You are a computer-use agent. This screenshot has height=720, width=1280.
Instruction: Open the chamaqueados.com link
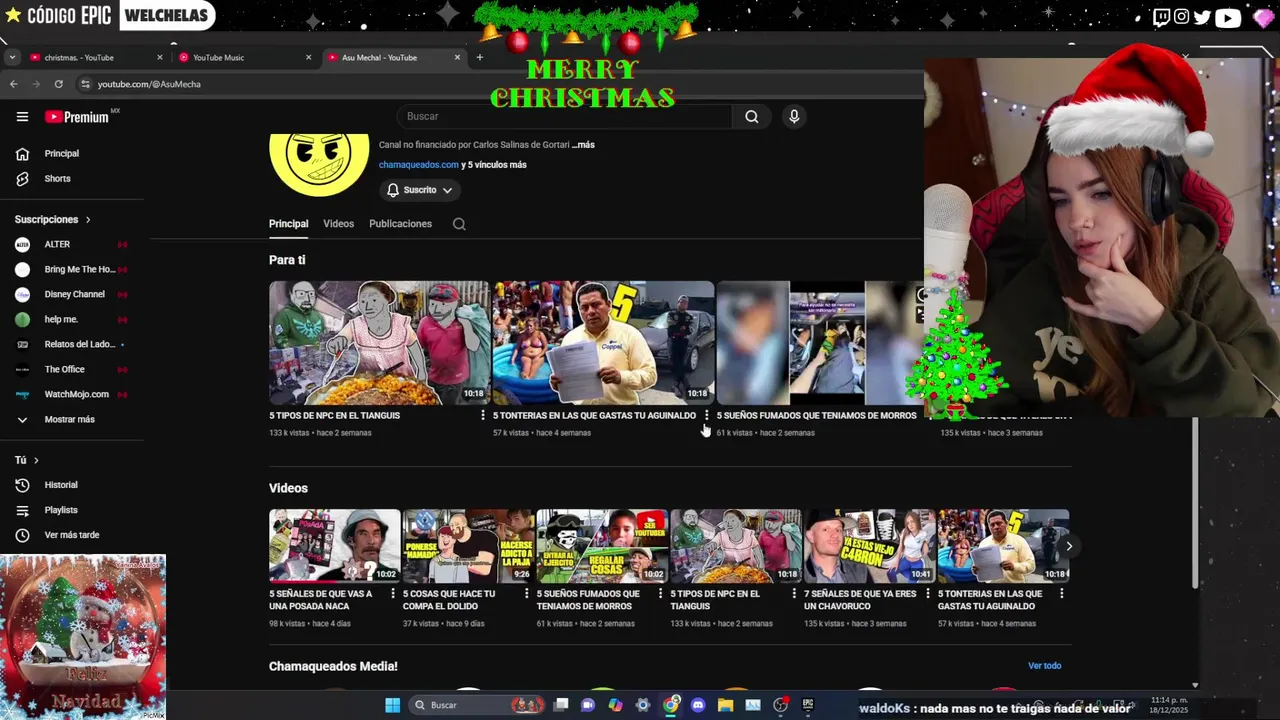tap(419, 165)
